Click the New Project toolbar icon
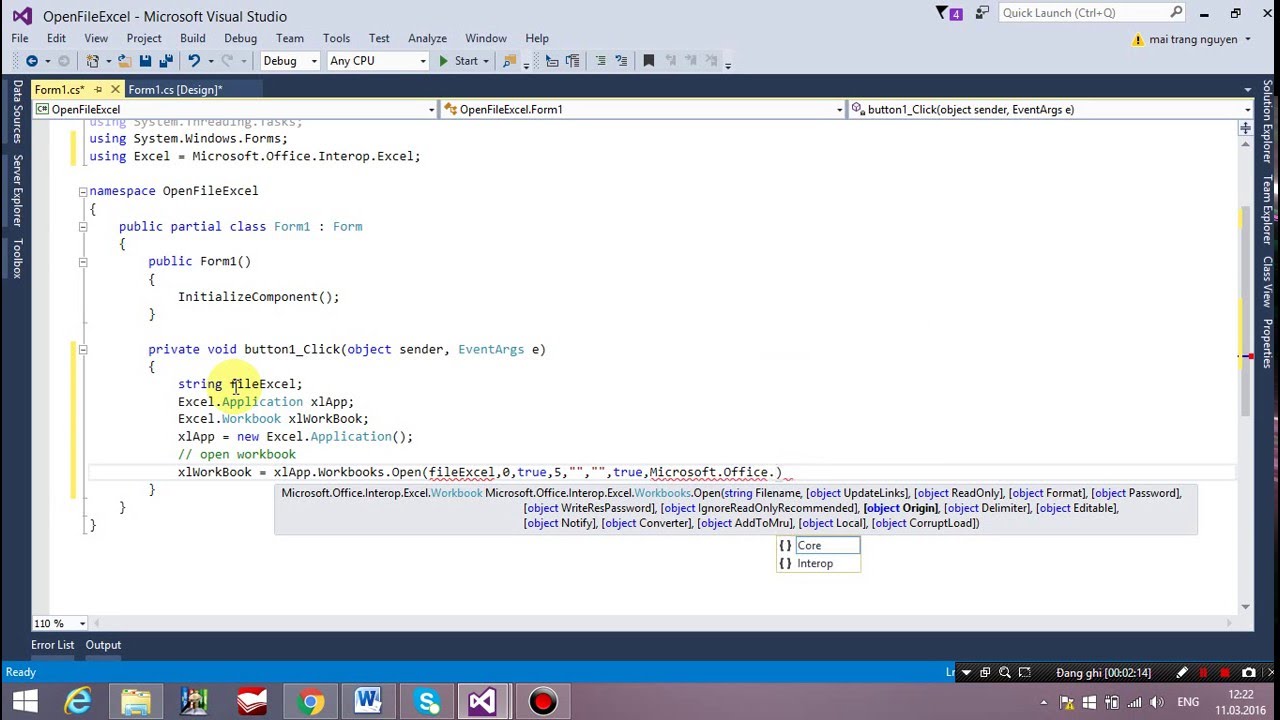The width and height of the screenshot is (1280, 720). (93, 61)
